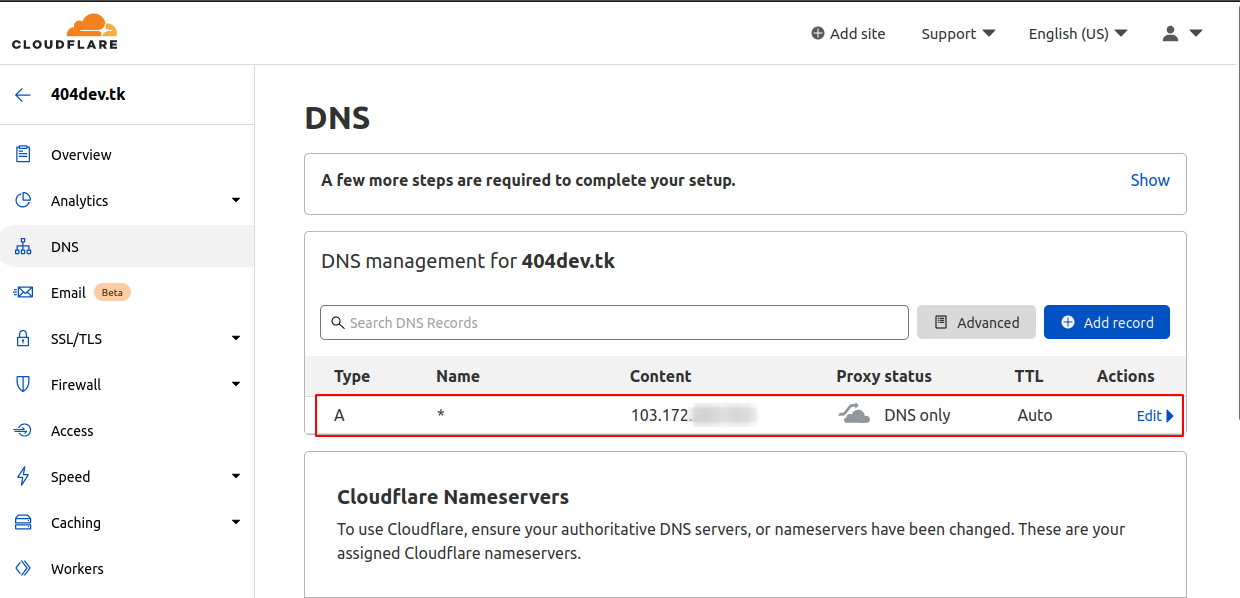The height and width of the screenshot is (598, 1240).
Task: Click the Add record button
Action: (1107, 322)
